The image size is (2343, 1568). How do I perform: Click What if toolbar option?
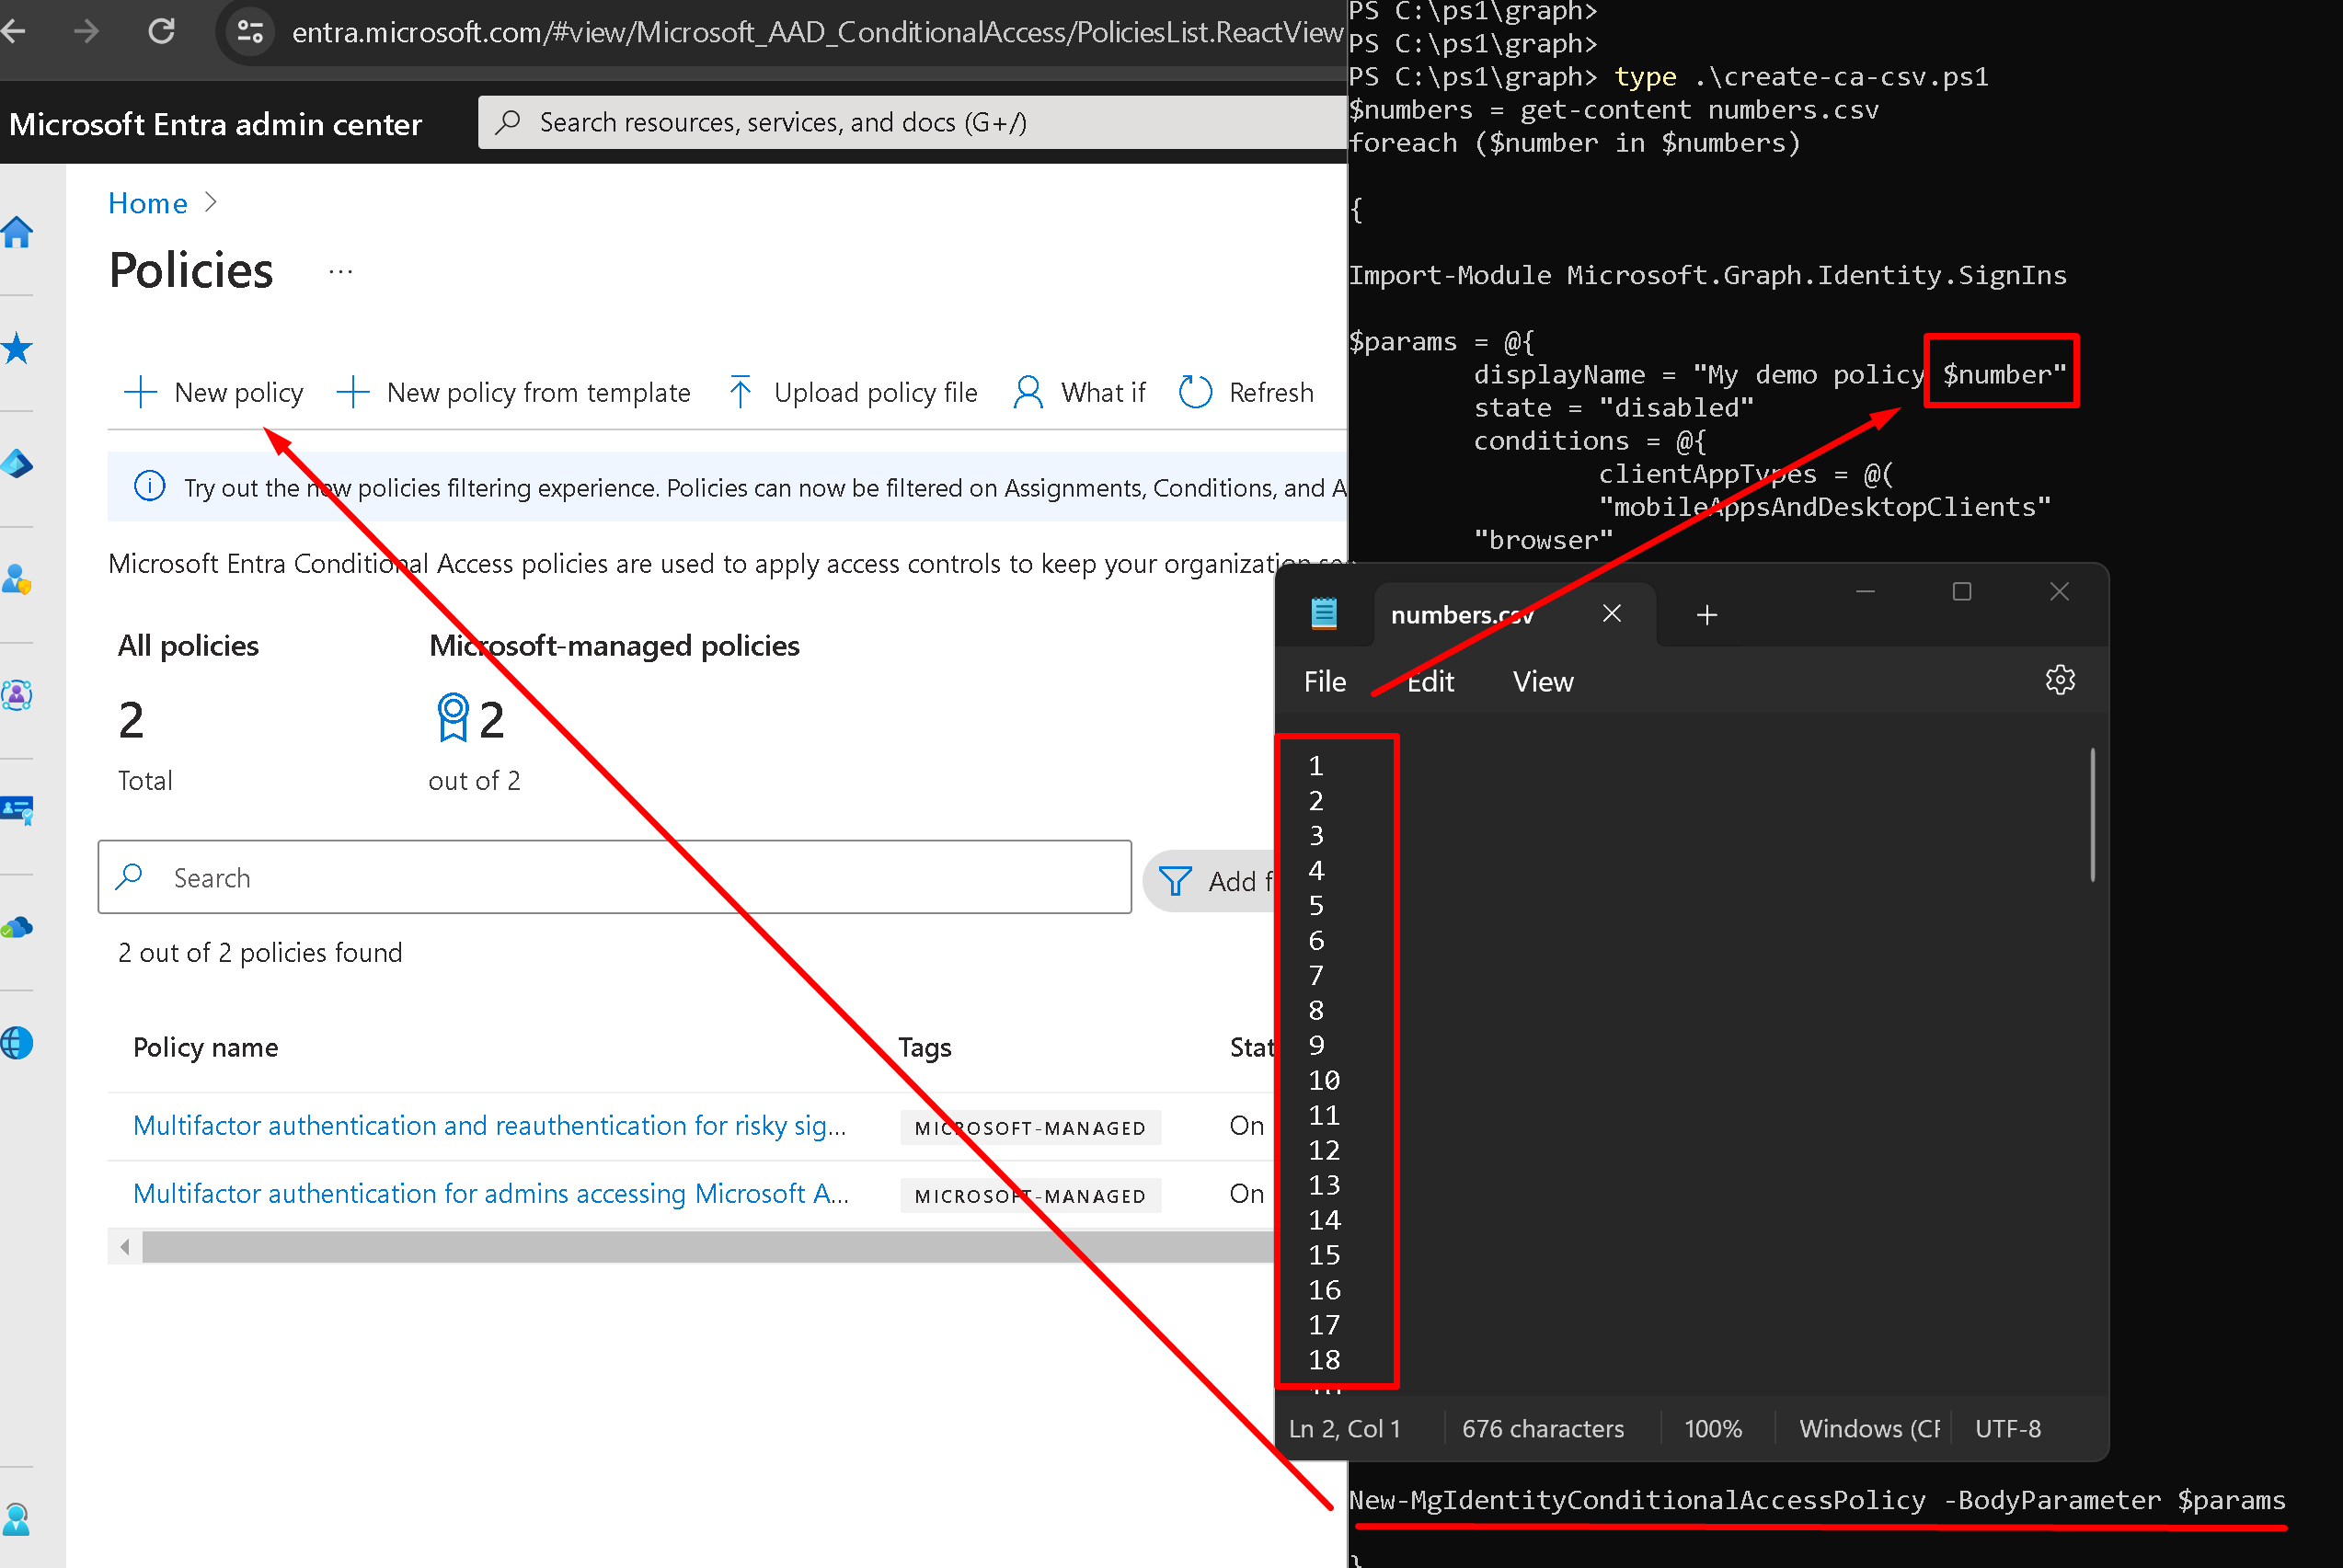pyautogui.click(x=1080, y=393)
